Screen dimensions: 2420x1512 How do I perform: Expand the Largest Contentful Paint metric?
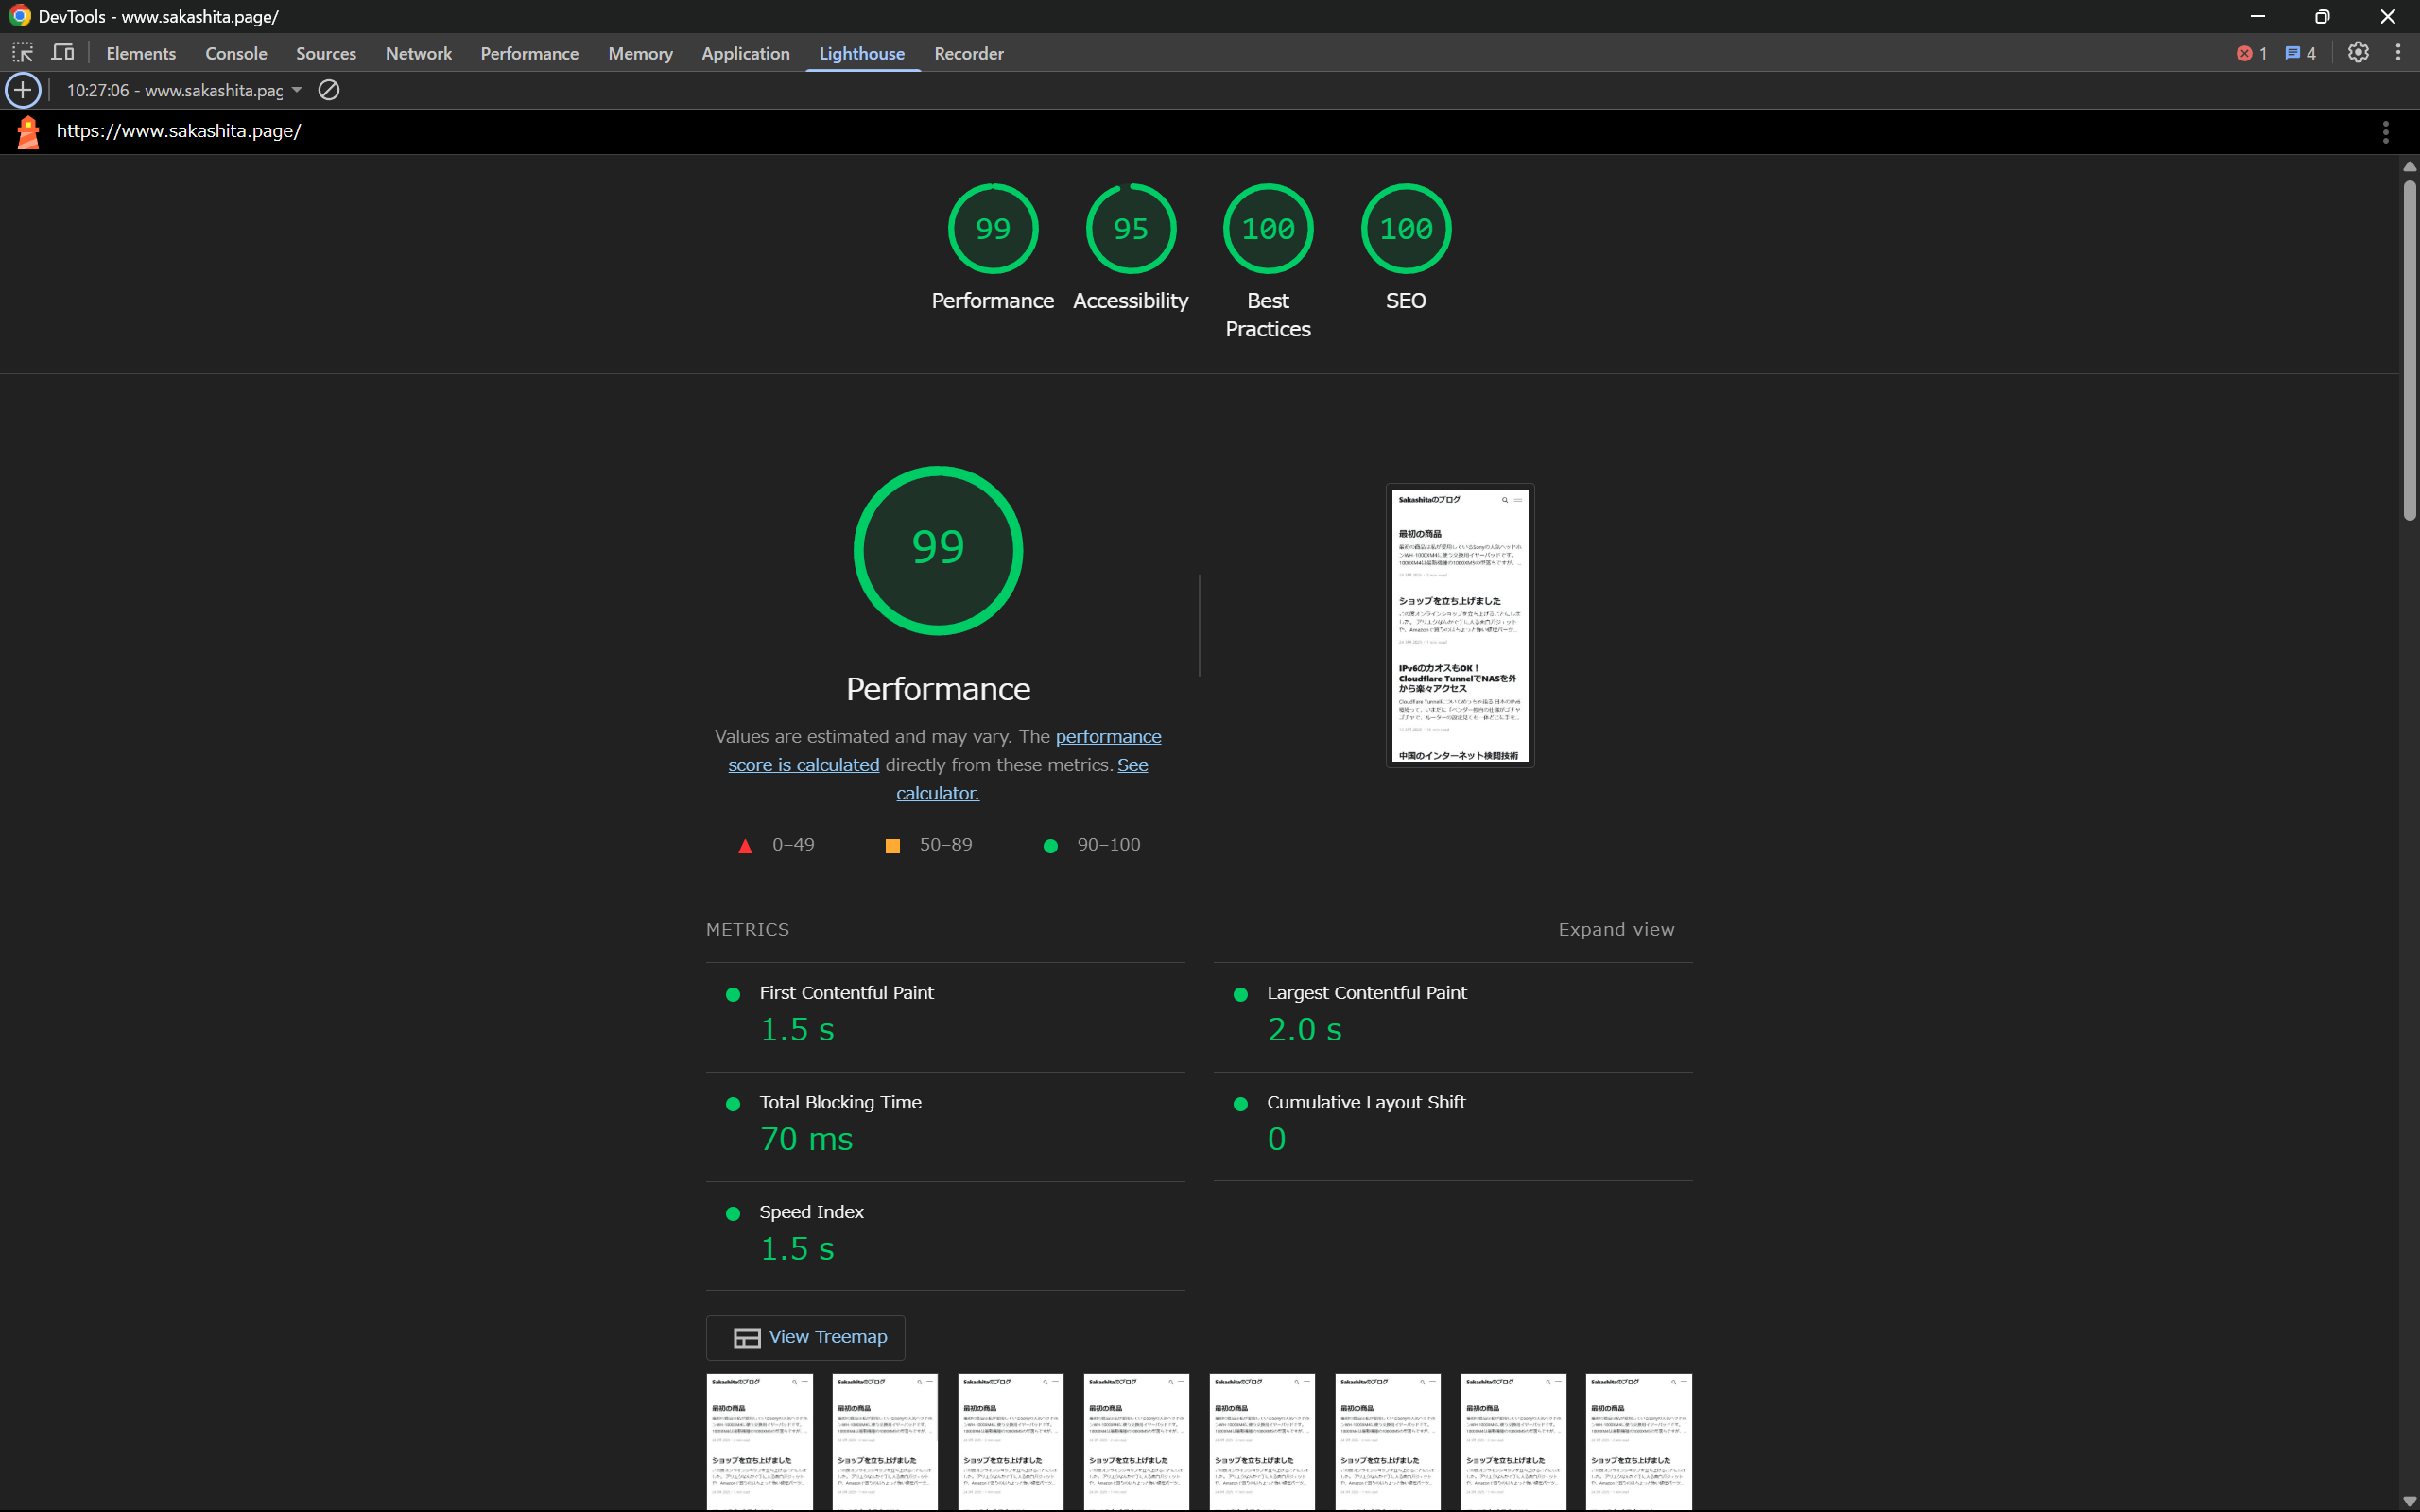coord(1366,993)
